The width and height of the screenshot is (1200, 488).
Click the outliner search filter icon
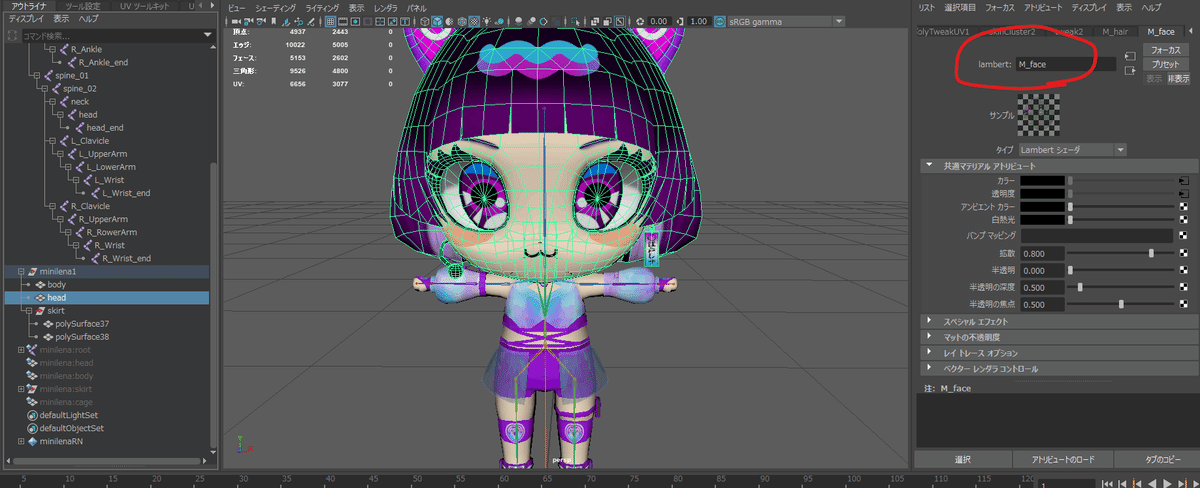coord(13,35)
